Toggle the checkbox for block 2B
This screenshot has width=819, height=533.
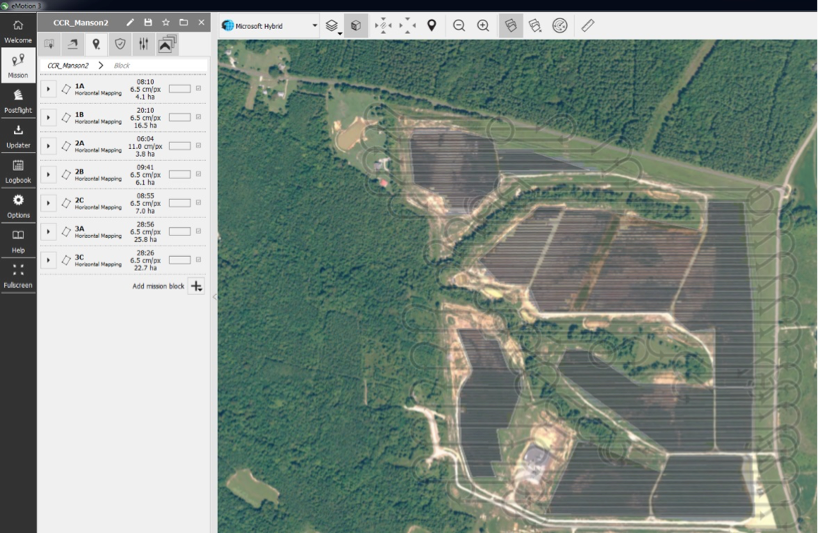point(198,174)
